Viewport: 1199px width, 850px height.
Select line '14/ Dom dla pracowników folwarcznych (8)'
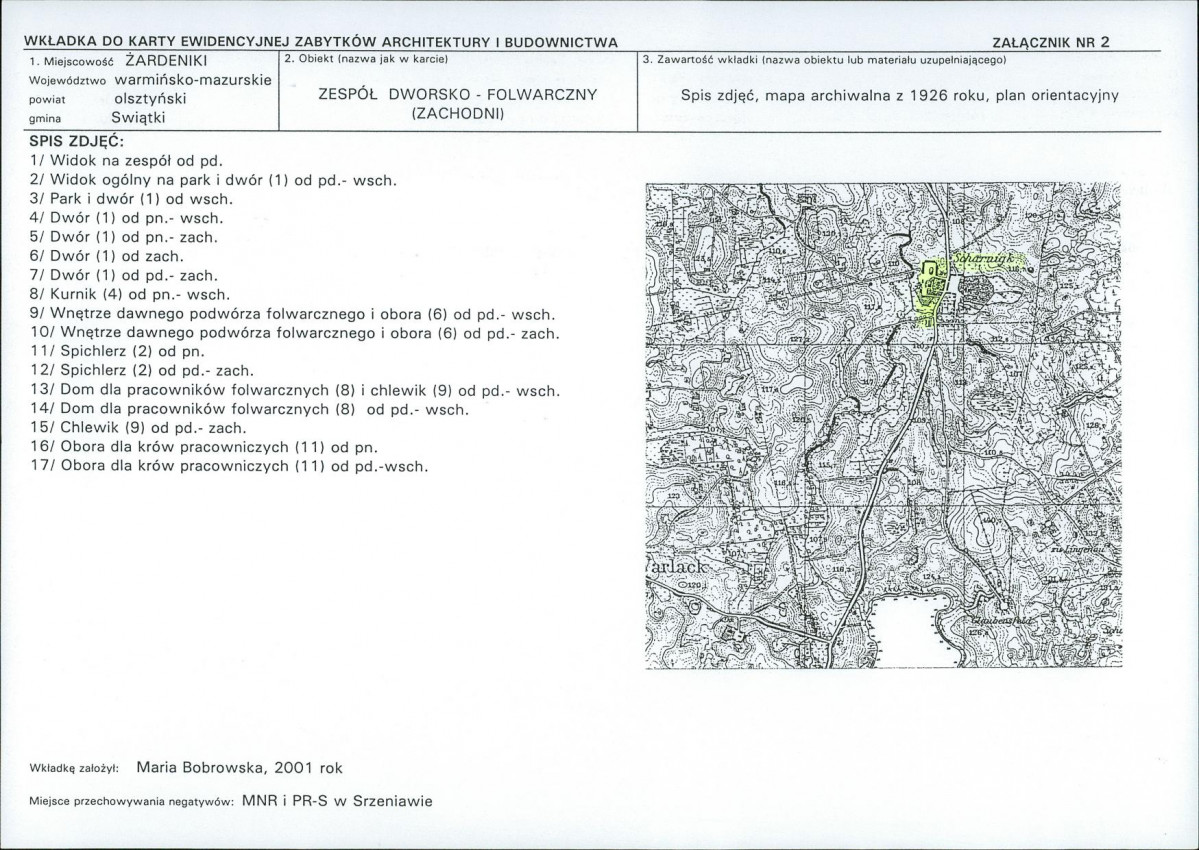(x=249, y=410)
